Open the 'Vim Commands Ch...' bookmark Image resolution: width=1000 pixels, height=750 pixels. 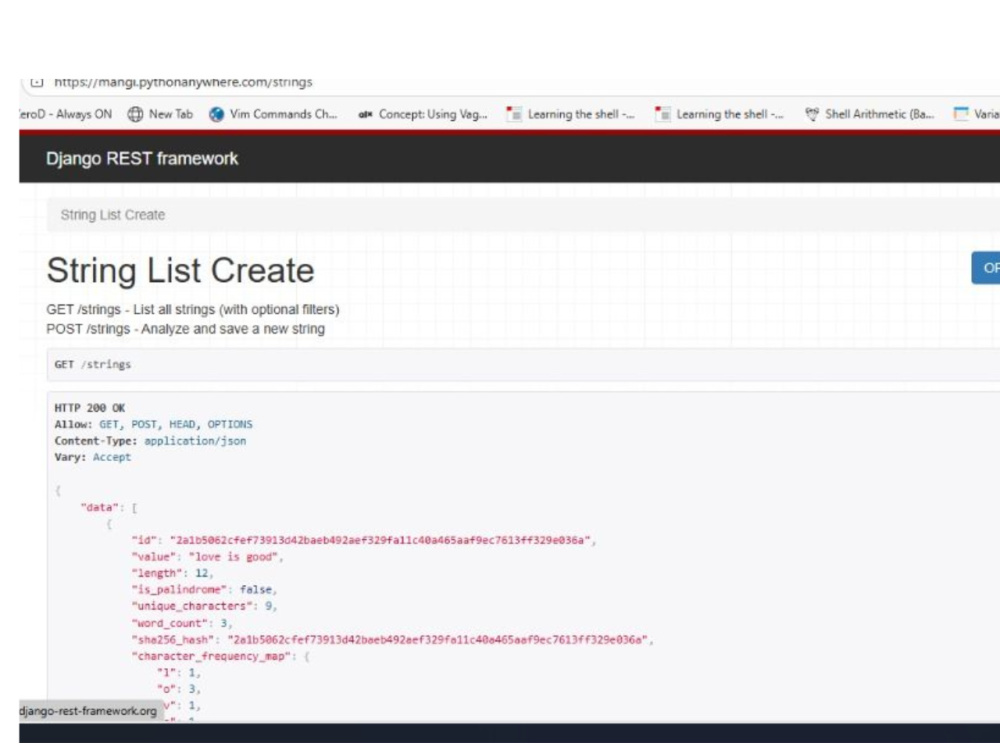283,114
